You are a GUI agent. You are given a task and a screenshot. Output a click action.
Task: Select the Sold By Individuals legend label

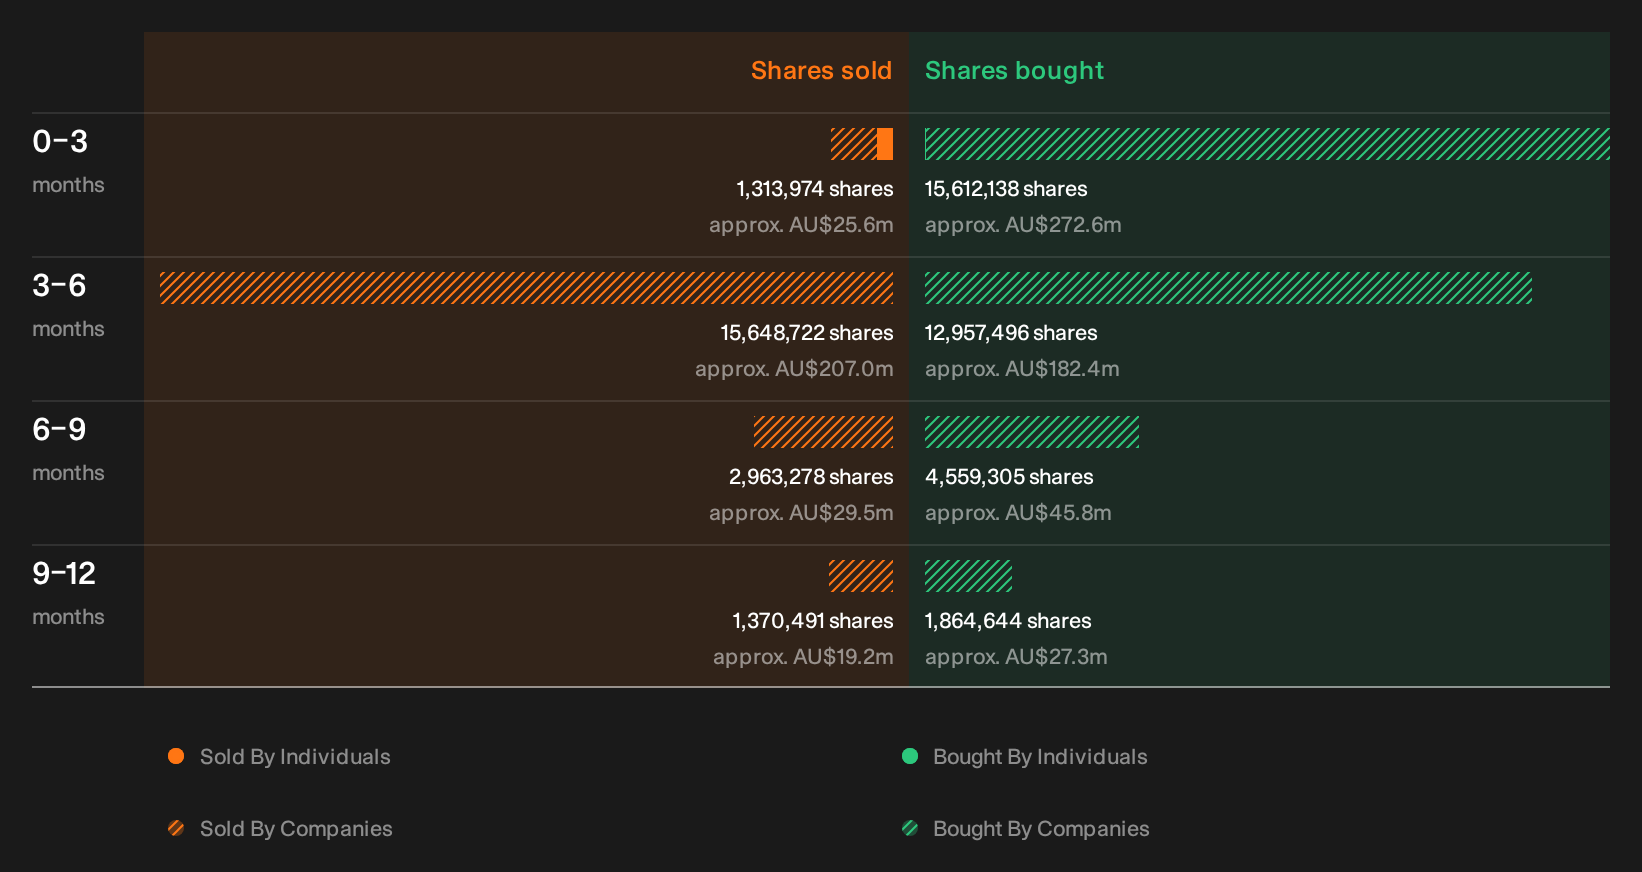coord(295,757)
